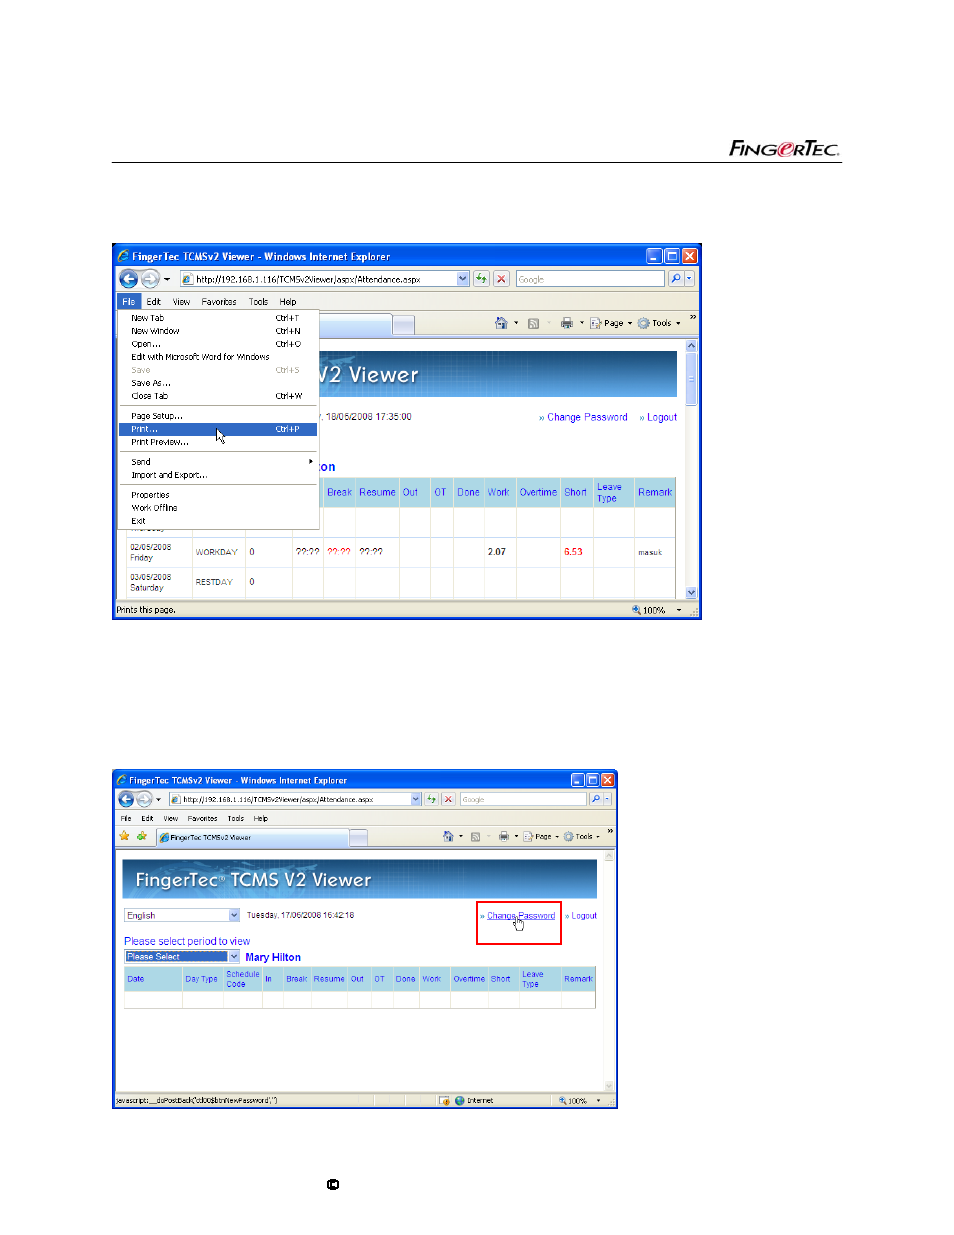Click RSS feeds icon in lower browser toolbar
Screen dimensions: 954x1235
click(476, 836)
